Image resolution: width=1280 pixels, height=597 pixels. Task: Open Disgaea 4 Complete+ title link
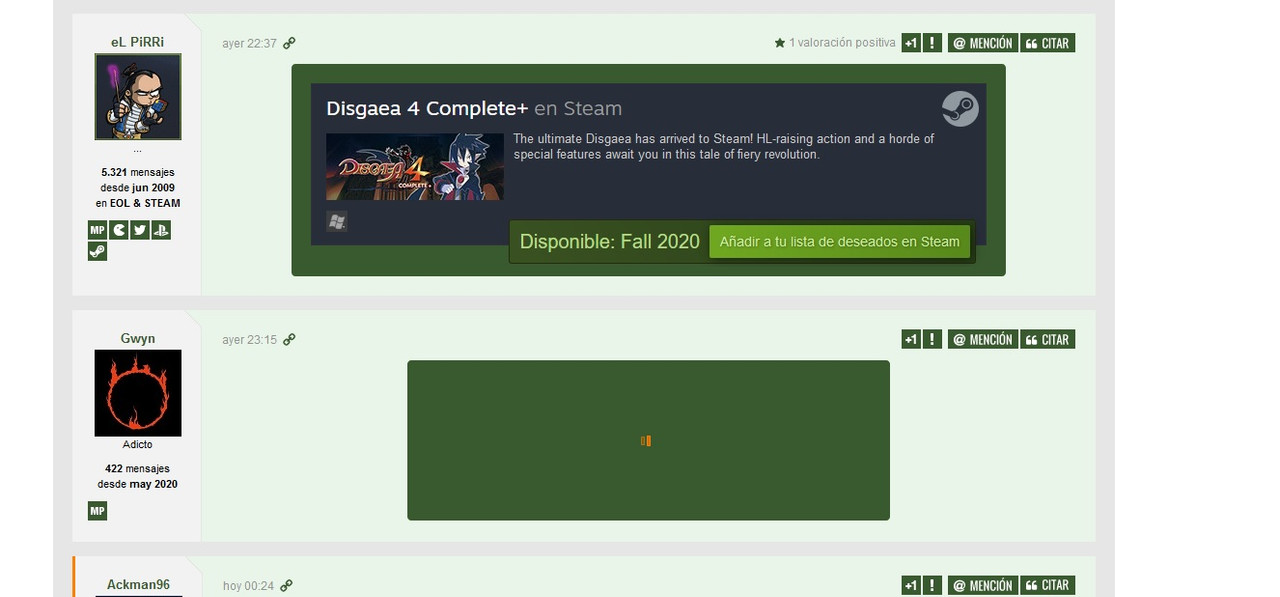coord(427,109)
